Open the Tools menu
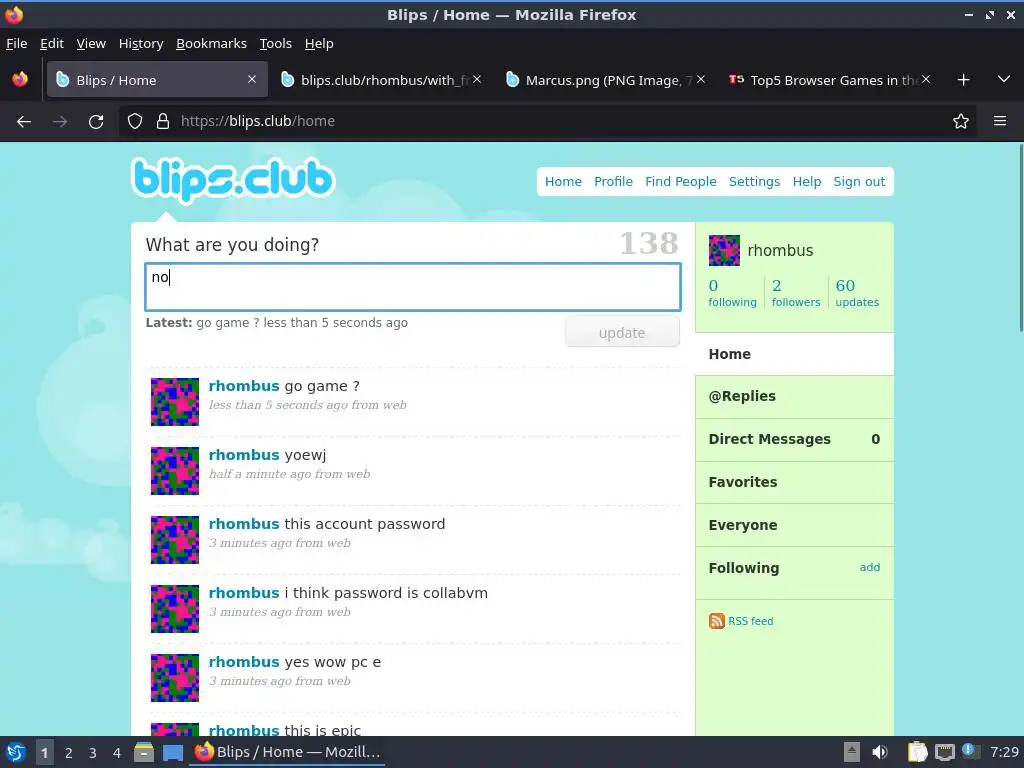This screenshot has height=768, width=1024. pos(276,44)
